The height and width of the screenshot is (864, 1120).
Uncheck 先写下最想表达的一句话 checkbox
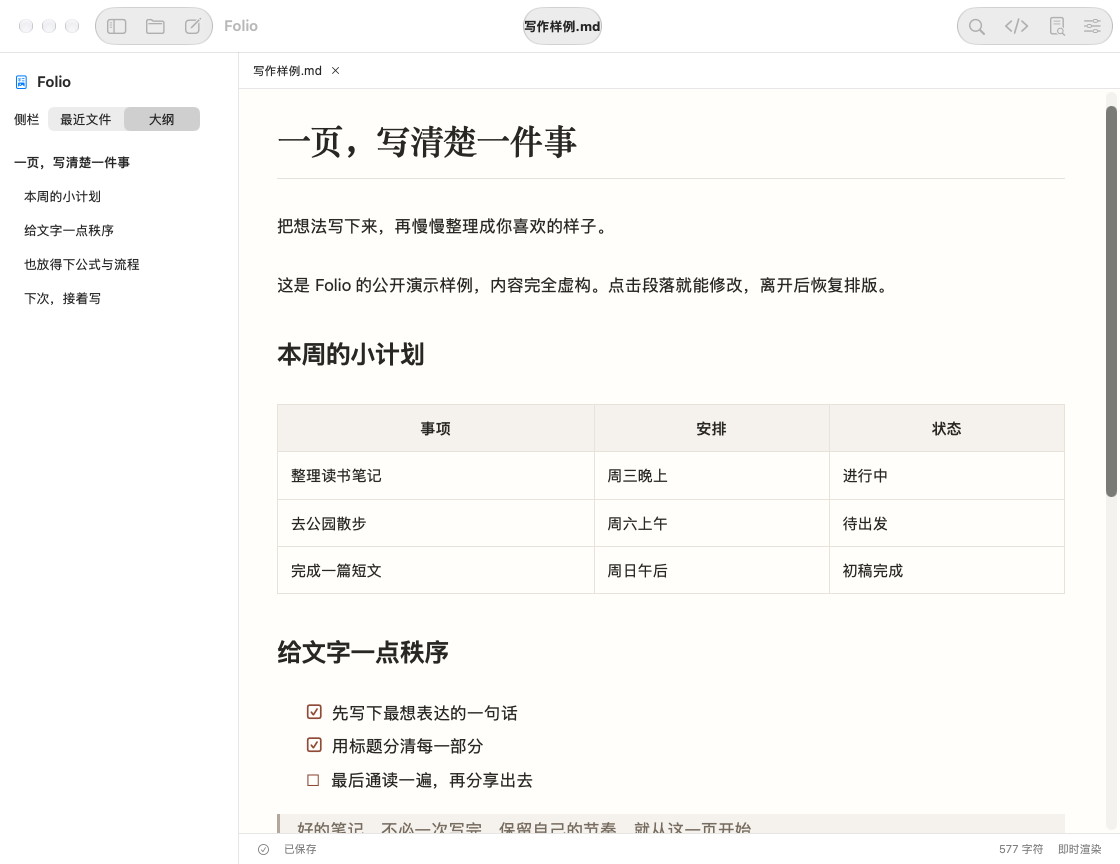click(x=314, y=712)
